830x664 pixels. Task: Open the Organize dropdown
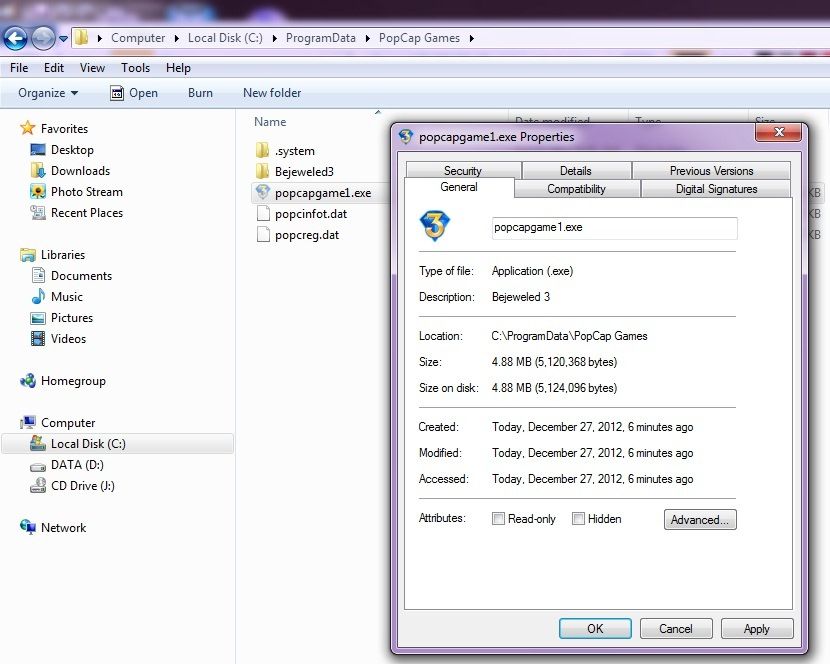click(x=48, y=93)
